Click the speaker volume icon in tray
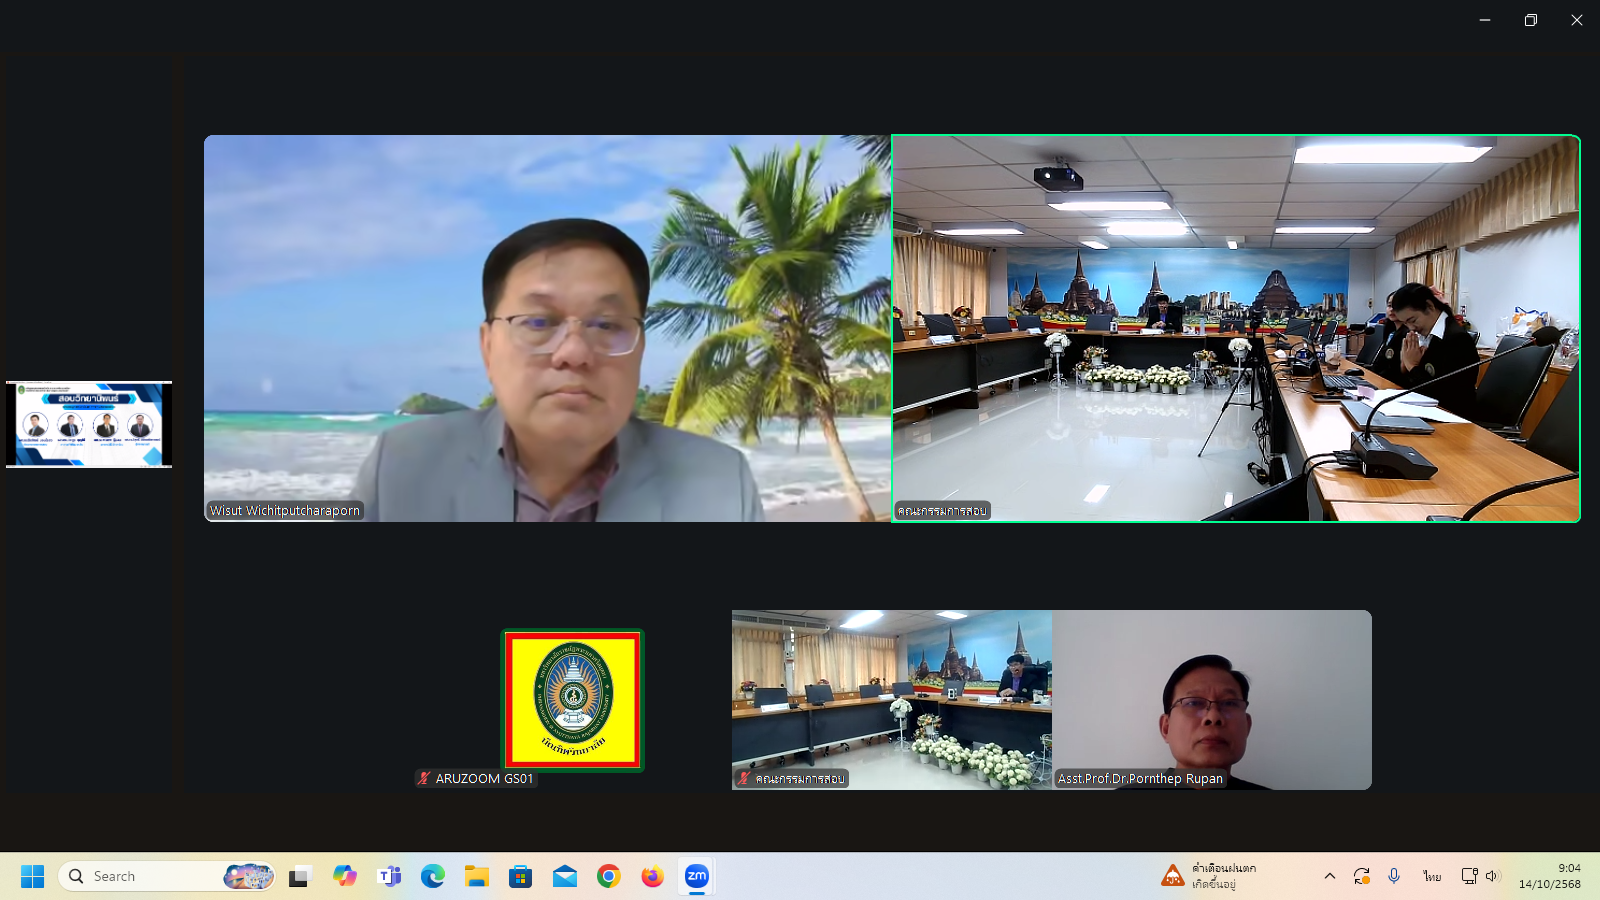1600x900 pixels. [x=1492, y=876]
